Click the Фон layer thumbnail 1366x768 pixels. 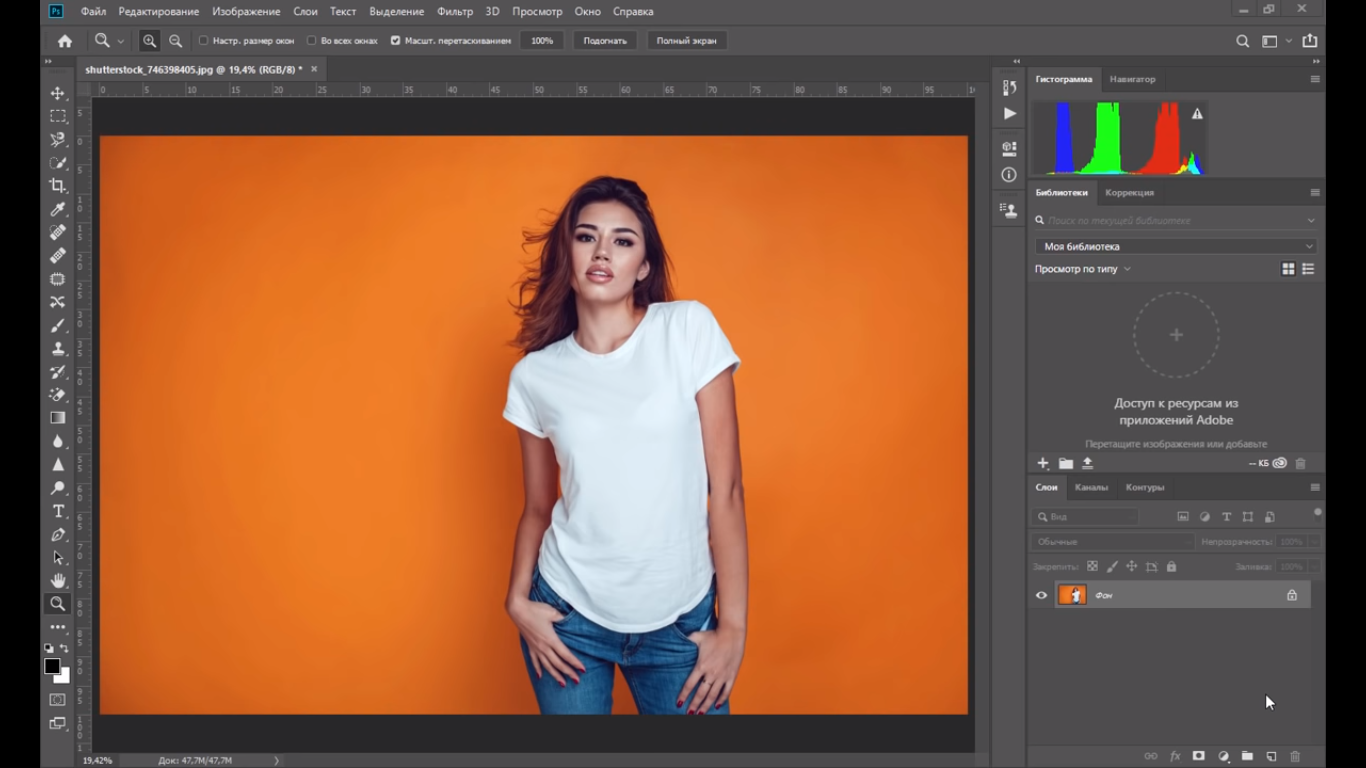point(1072,595)
